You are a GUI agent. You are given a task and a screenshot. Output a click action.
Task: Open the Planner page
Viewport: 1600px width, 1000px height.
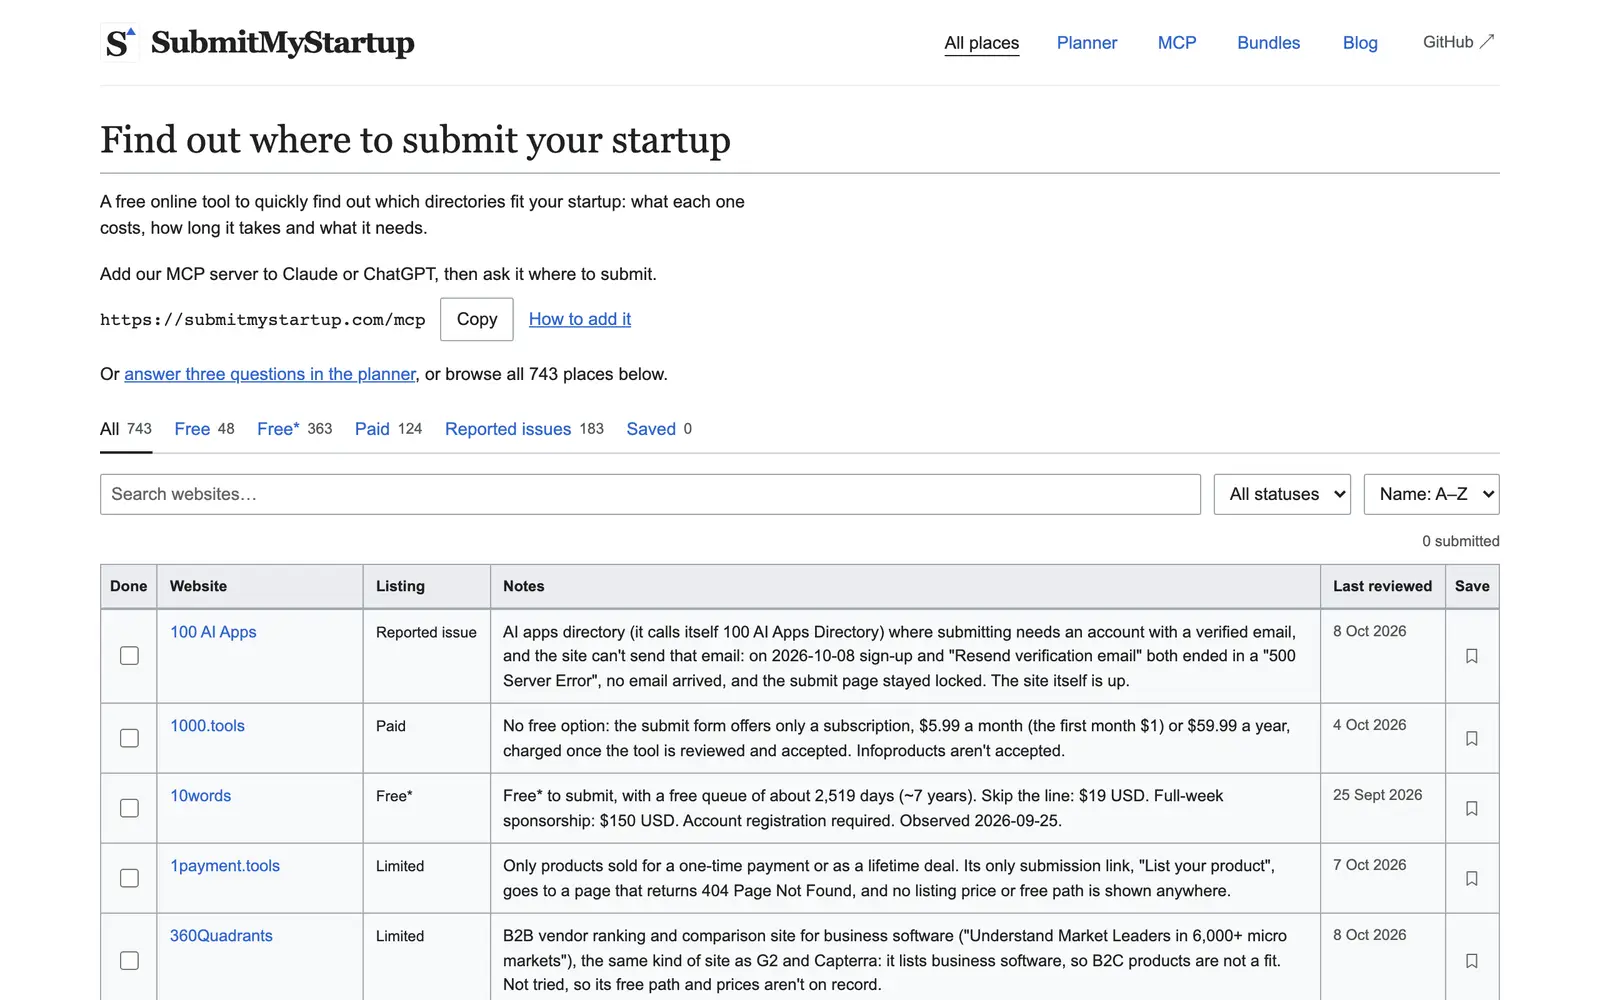click(x=1087, y=43)
